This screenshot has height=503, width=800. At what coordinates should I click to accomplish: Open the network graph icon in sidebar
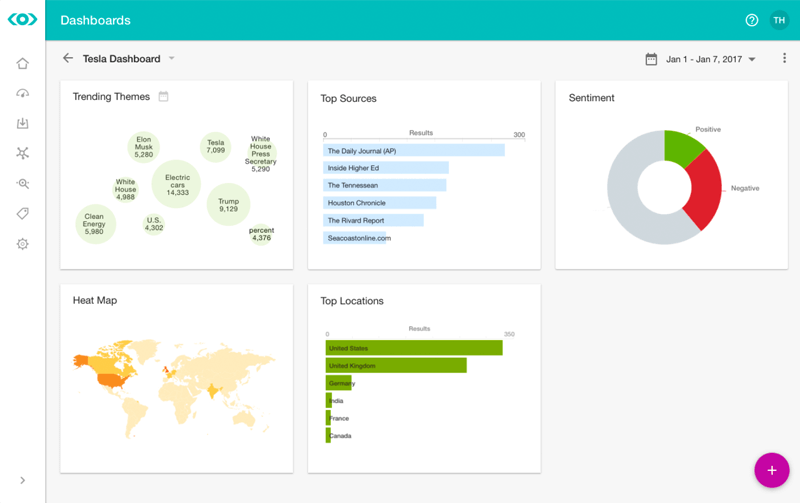pos(22,153)
